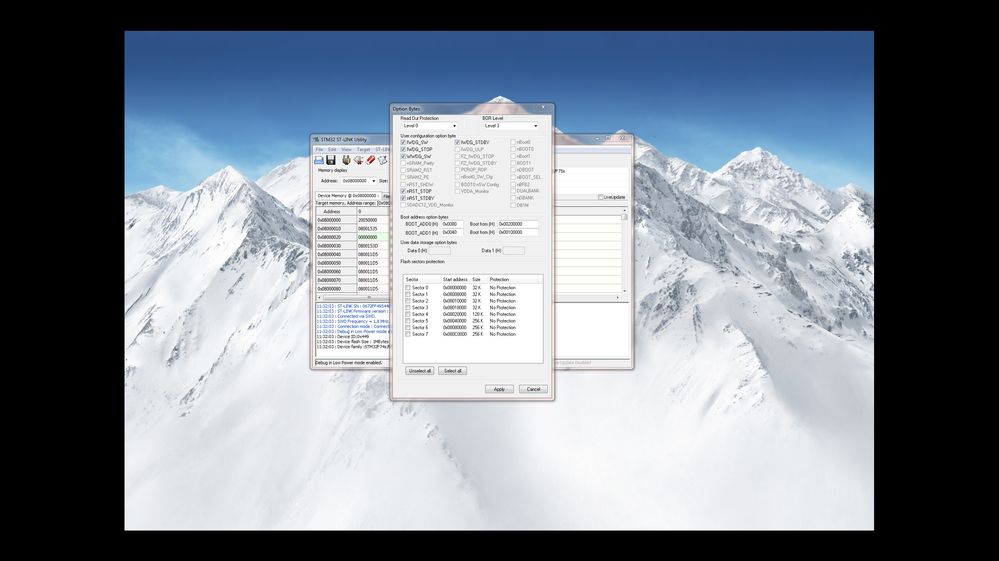Screen dimensions: 999x561
Task: Toggle the LiveUpdate checkbox in ST-LINK window
Action: coord(600,197)
